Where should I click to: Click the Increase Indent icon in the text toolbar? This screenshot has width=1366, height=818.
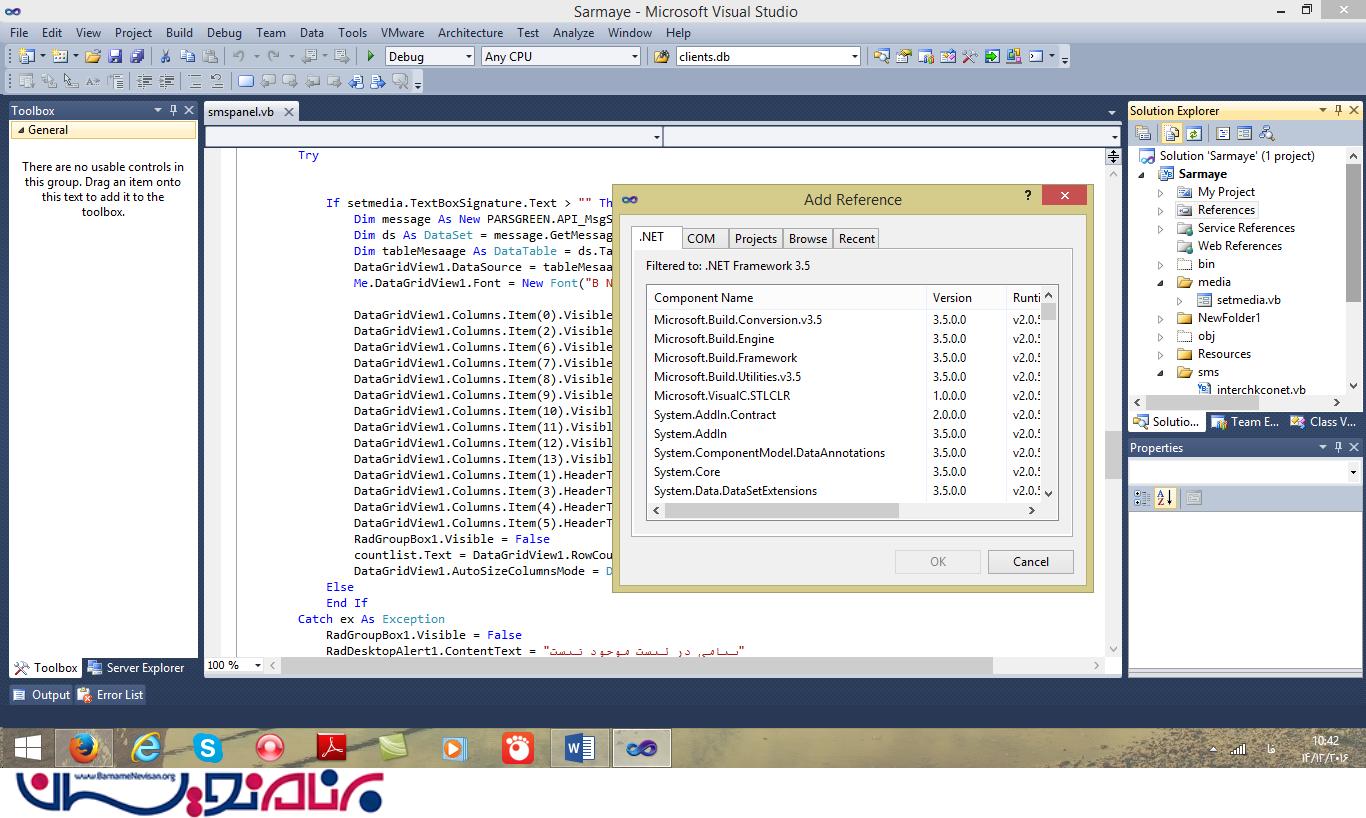click(167, 82)
